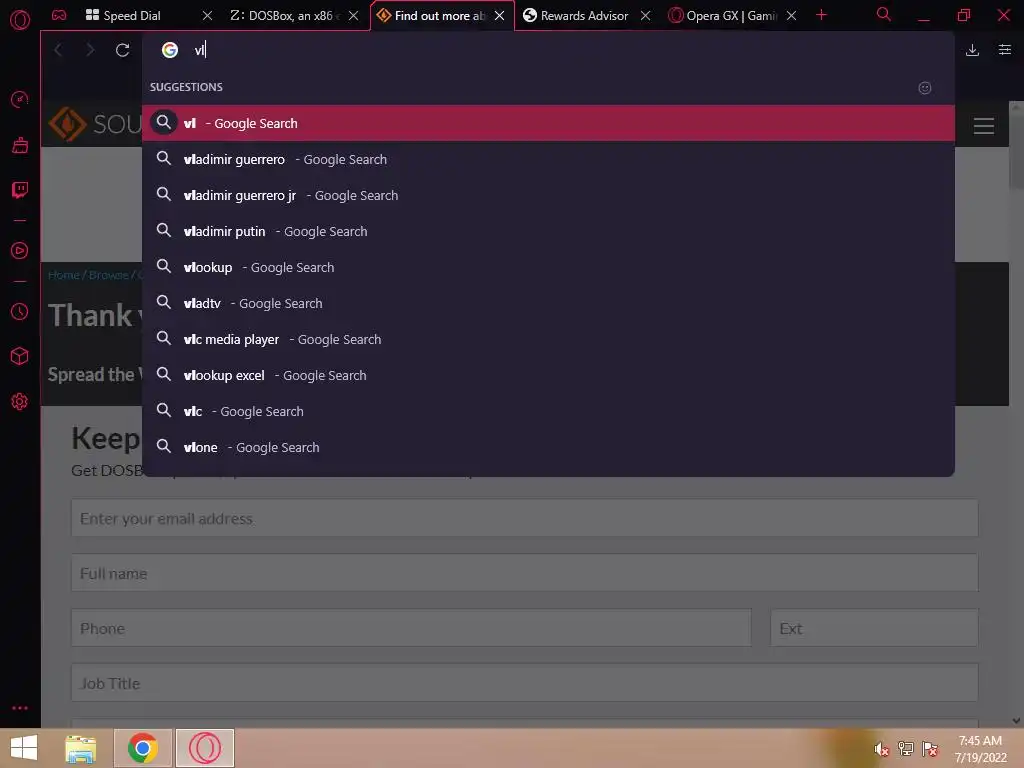Select the 'vlone' search suggestion
Viewport: 1024px width, 768px height.
549,447
